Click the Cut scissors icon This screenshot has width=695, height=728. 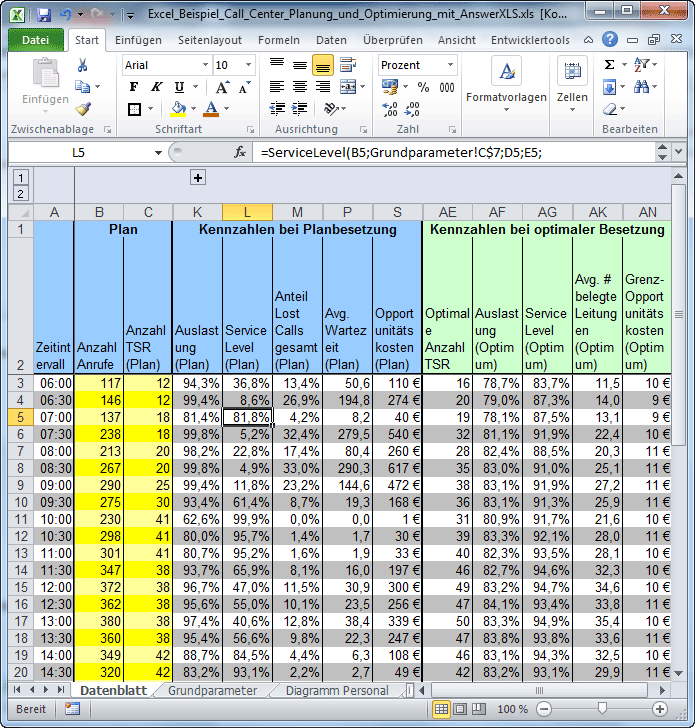coord(83,65)
